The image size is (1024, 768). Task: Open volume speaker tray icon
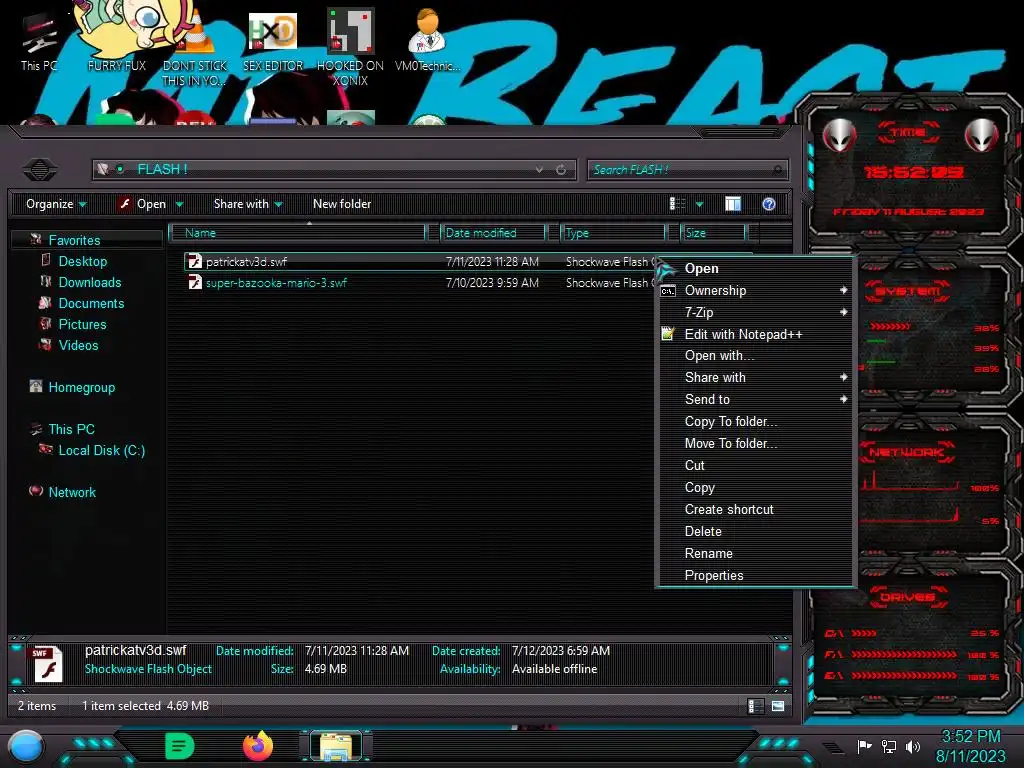913,746
